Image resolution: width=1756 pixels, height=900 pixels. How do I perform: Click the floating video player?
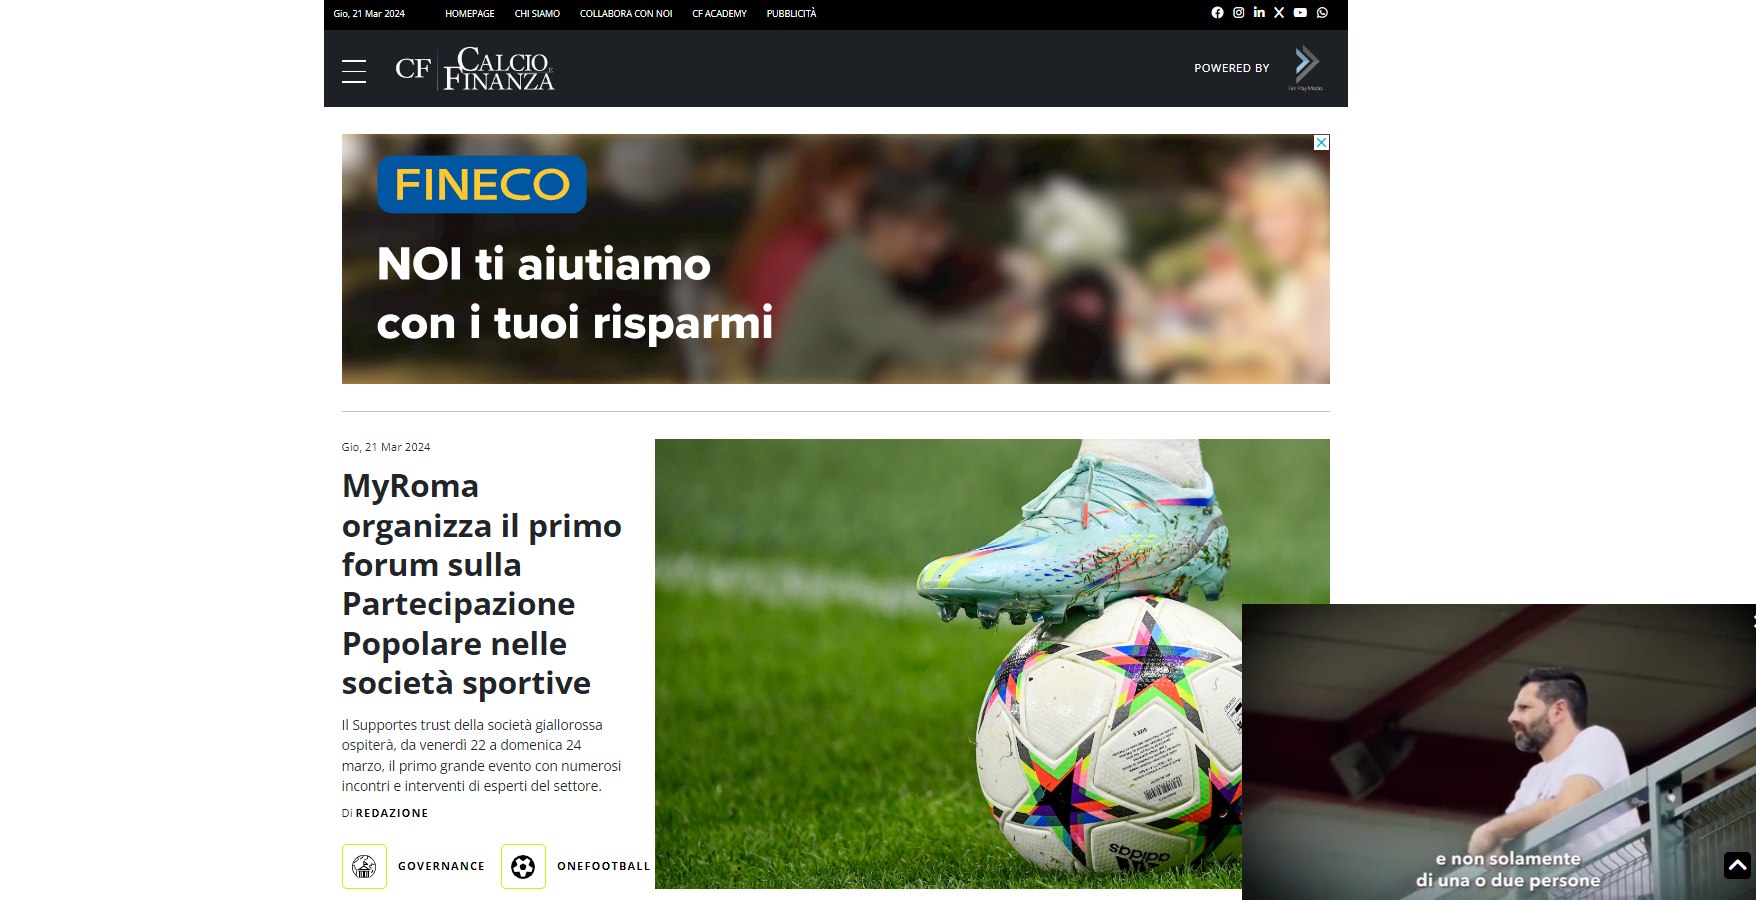point(1498,752)
